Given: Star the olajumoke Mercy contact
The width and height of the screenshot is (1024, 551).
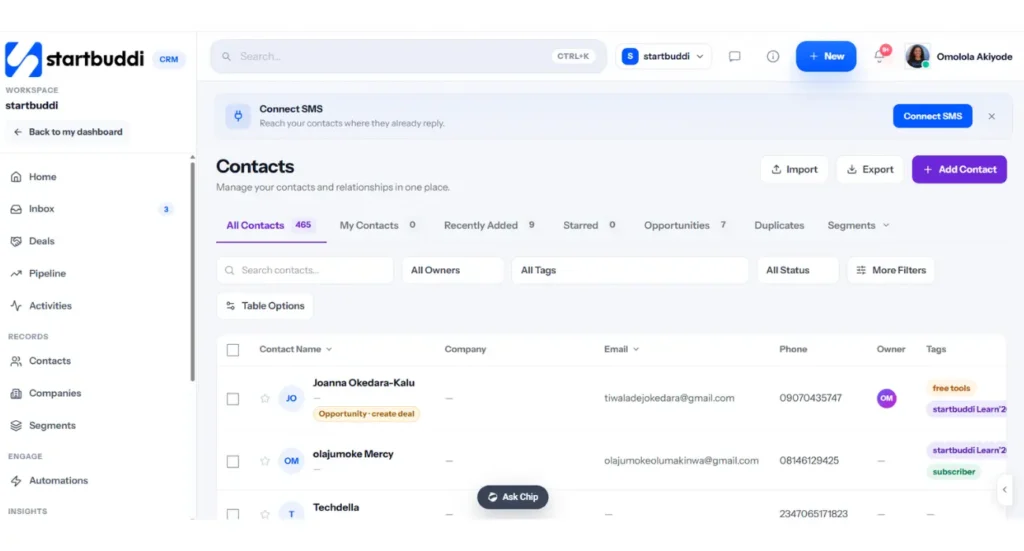Looking at the screenshot, I should pos(264,461).
